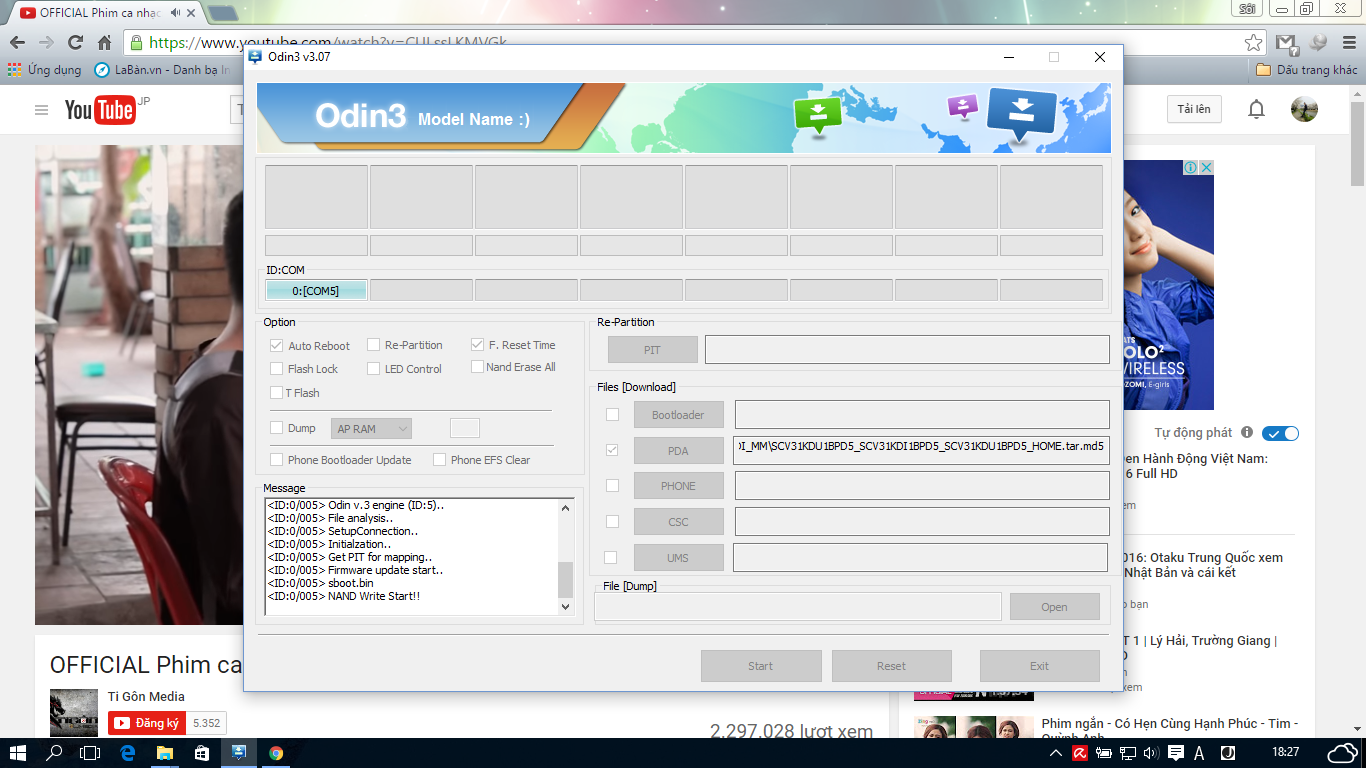1366x768 pixels.
Task: Toggle the Auto Reboot checkbox in Odin3
Action: point(276,346)
